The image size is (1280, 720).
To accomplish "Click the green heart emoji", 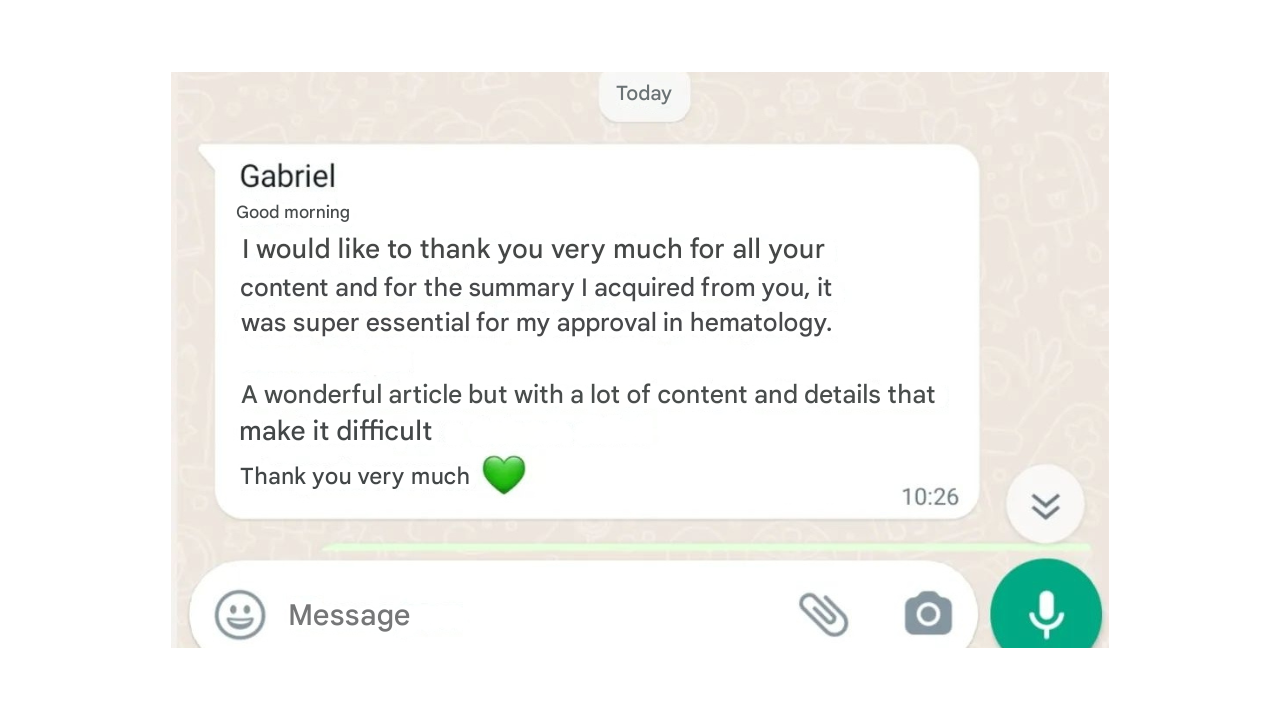I will [x=504, y=475].
